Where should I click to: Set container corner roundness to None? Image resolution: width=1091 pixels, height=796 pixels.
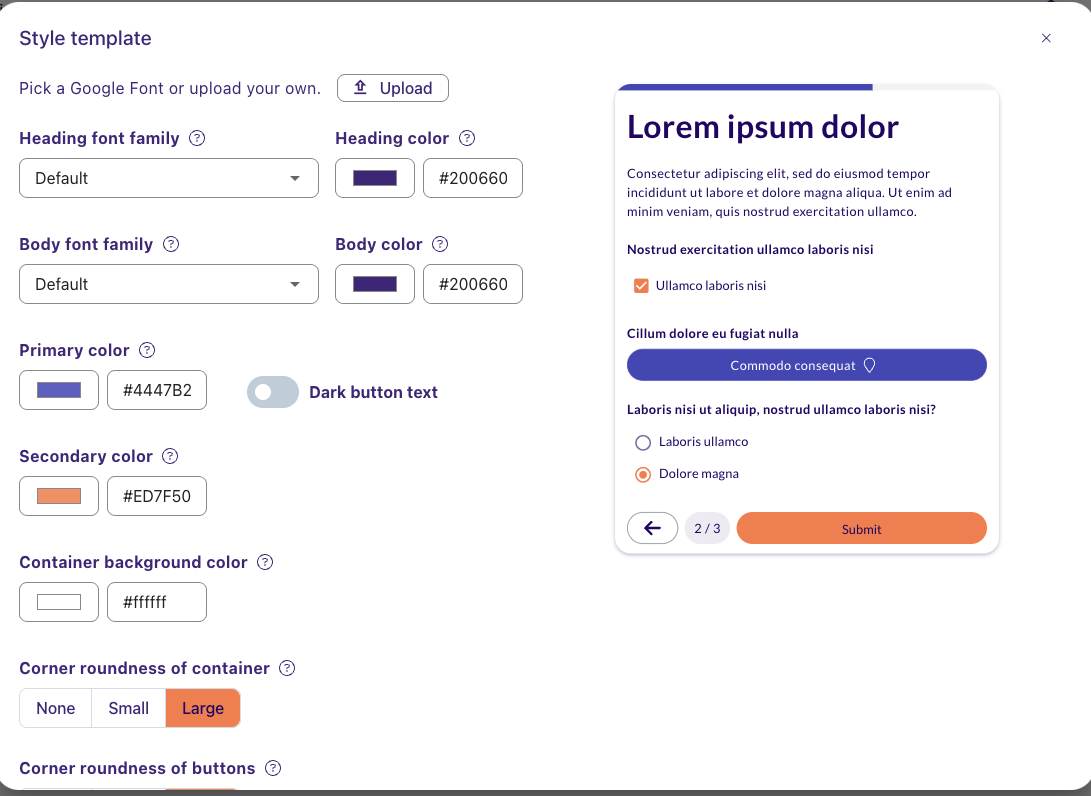[x=56, y=708]
